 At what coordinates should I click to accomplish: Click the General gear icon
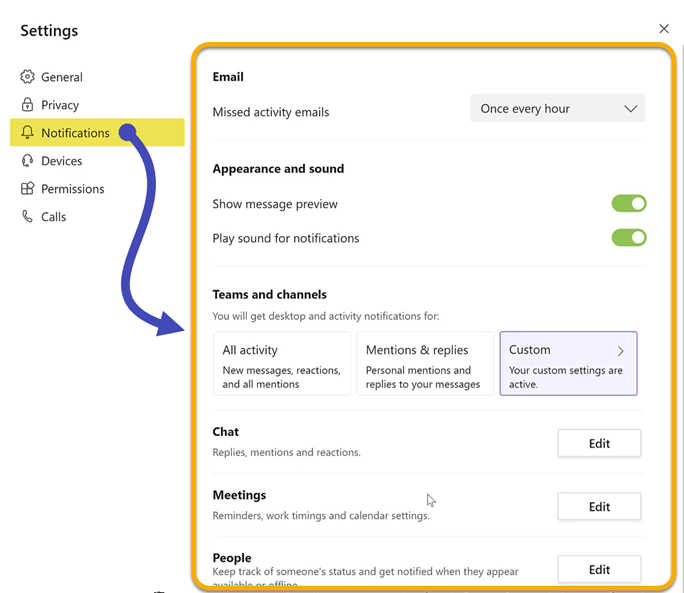coord(27,77)
